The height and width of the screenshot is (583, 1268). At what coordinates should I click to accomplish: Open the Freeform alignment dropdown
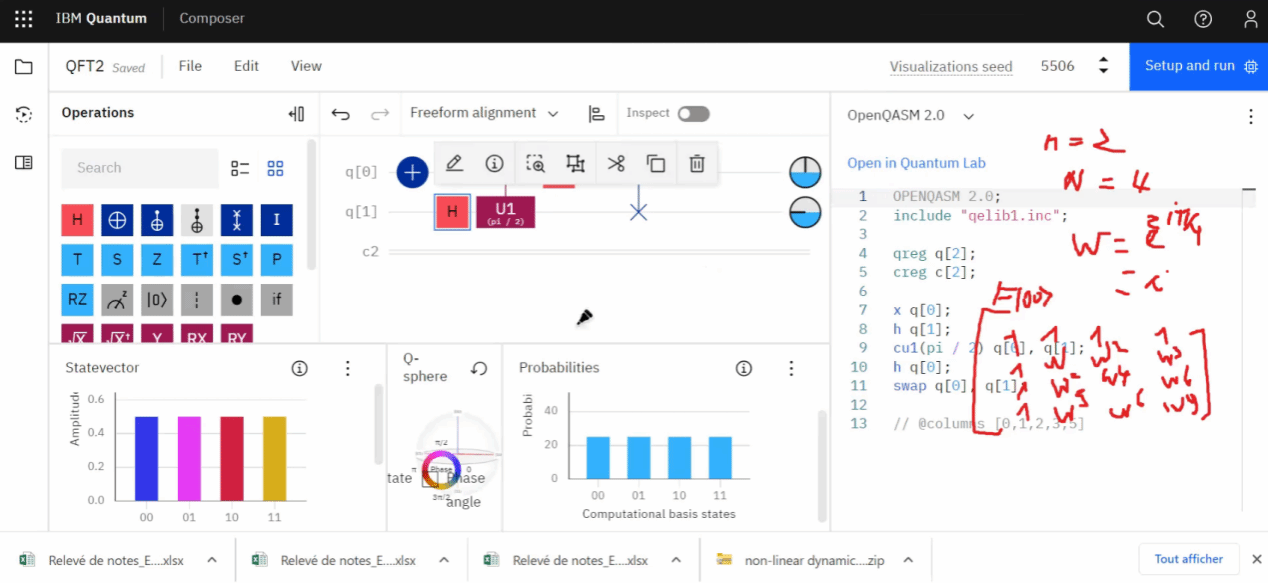484,114
